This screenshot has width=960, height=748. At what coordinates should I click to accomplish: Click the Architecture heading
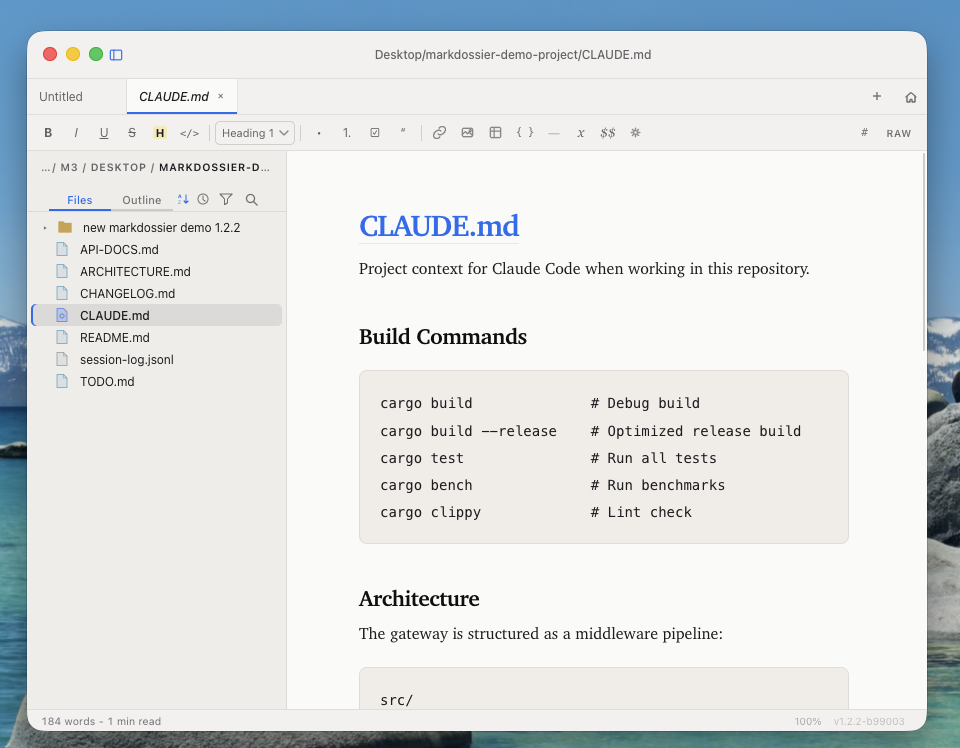pos(419,599)
